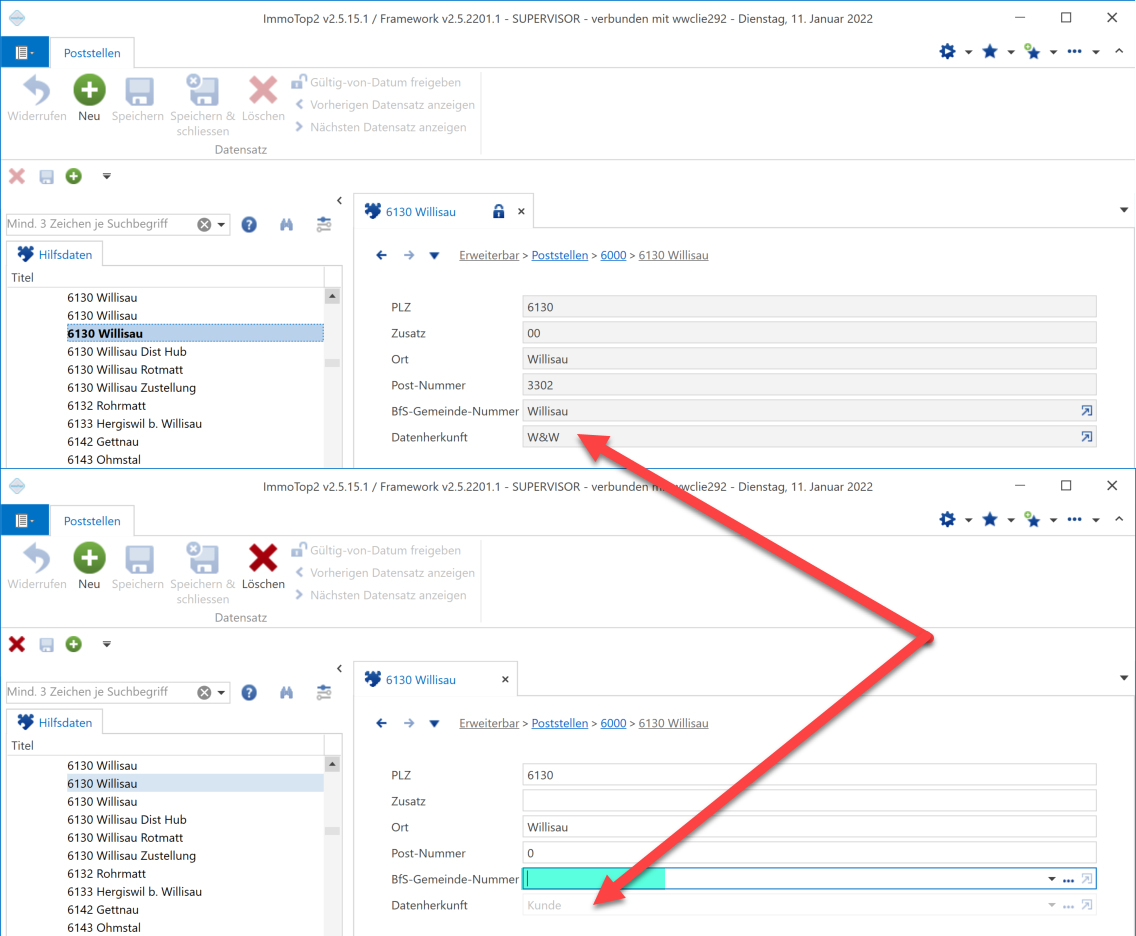Click BfS-Gemeinde-Nummer browse dots button, lower window
The image size is (1136, 936).
[1068, 879]
